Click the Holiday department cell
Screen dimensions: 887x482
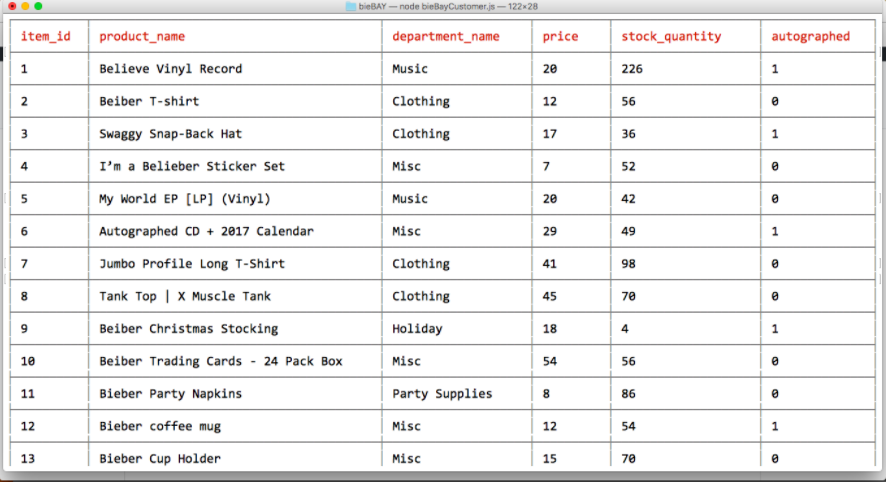coord(417,329)
